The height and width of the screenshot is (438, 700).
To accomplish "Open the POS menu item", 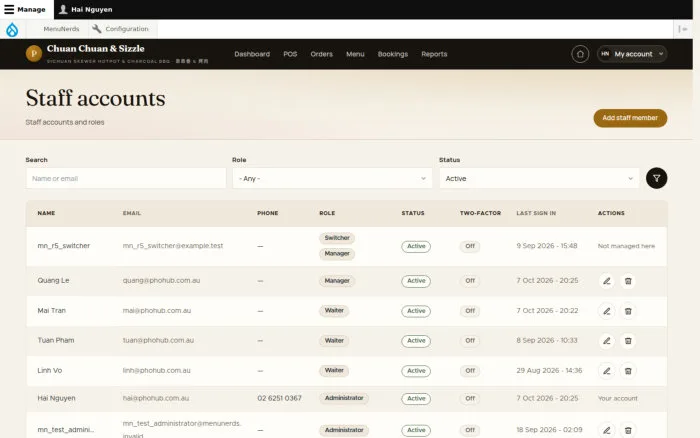I will click(290, 54).
